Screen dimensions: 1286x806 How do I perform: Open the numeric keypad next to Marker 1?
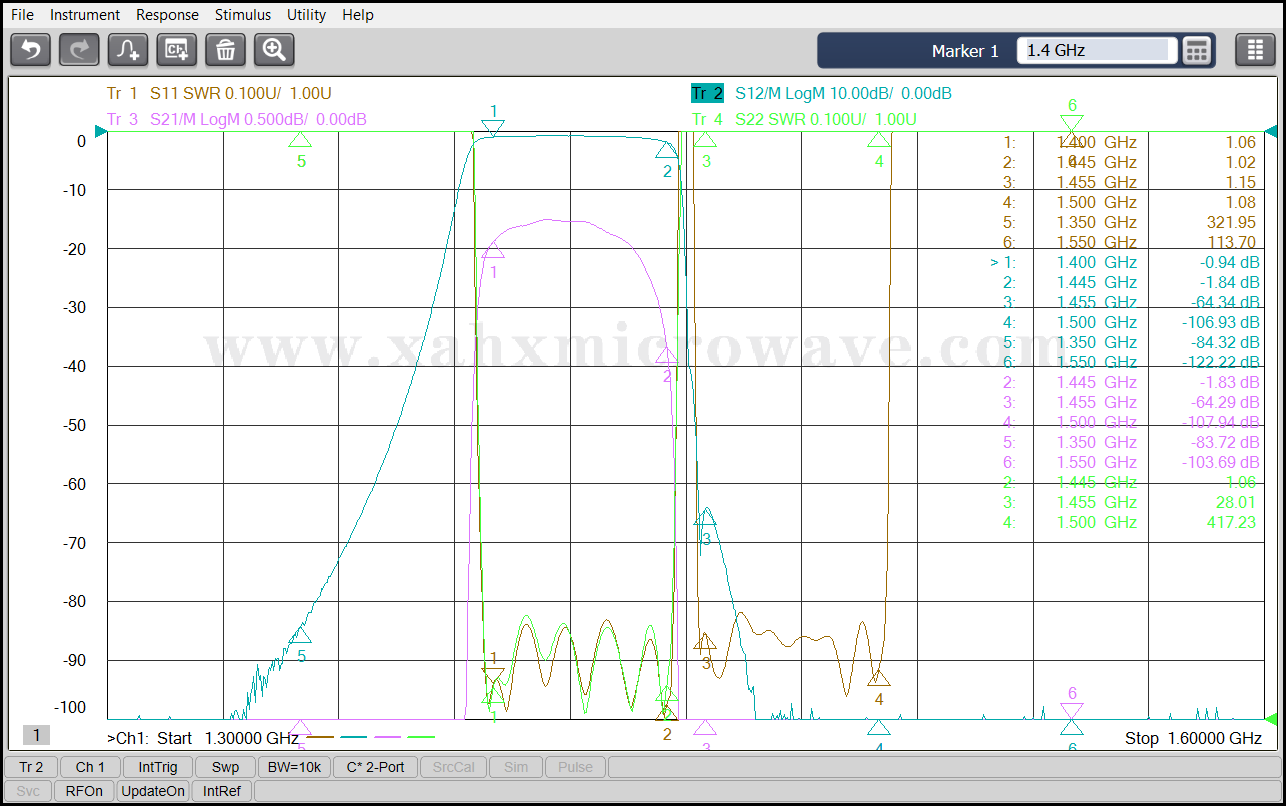(x=1197, y=51)
